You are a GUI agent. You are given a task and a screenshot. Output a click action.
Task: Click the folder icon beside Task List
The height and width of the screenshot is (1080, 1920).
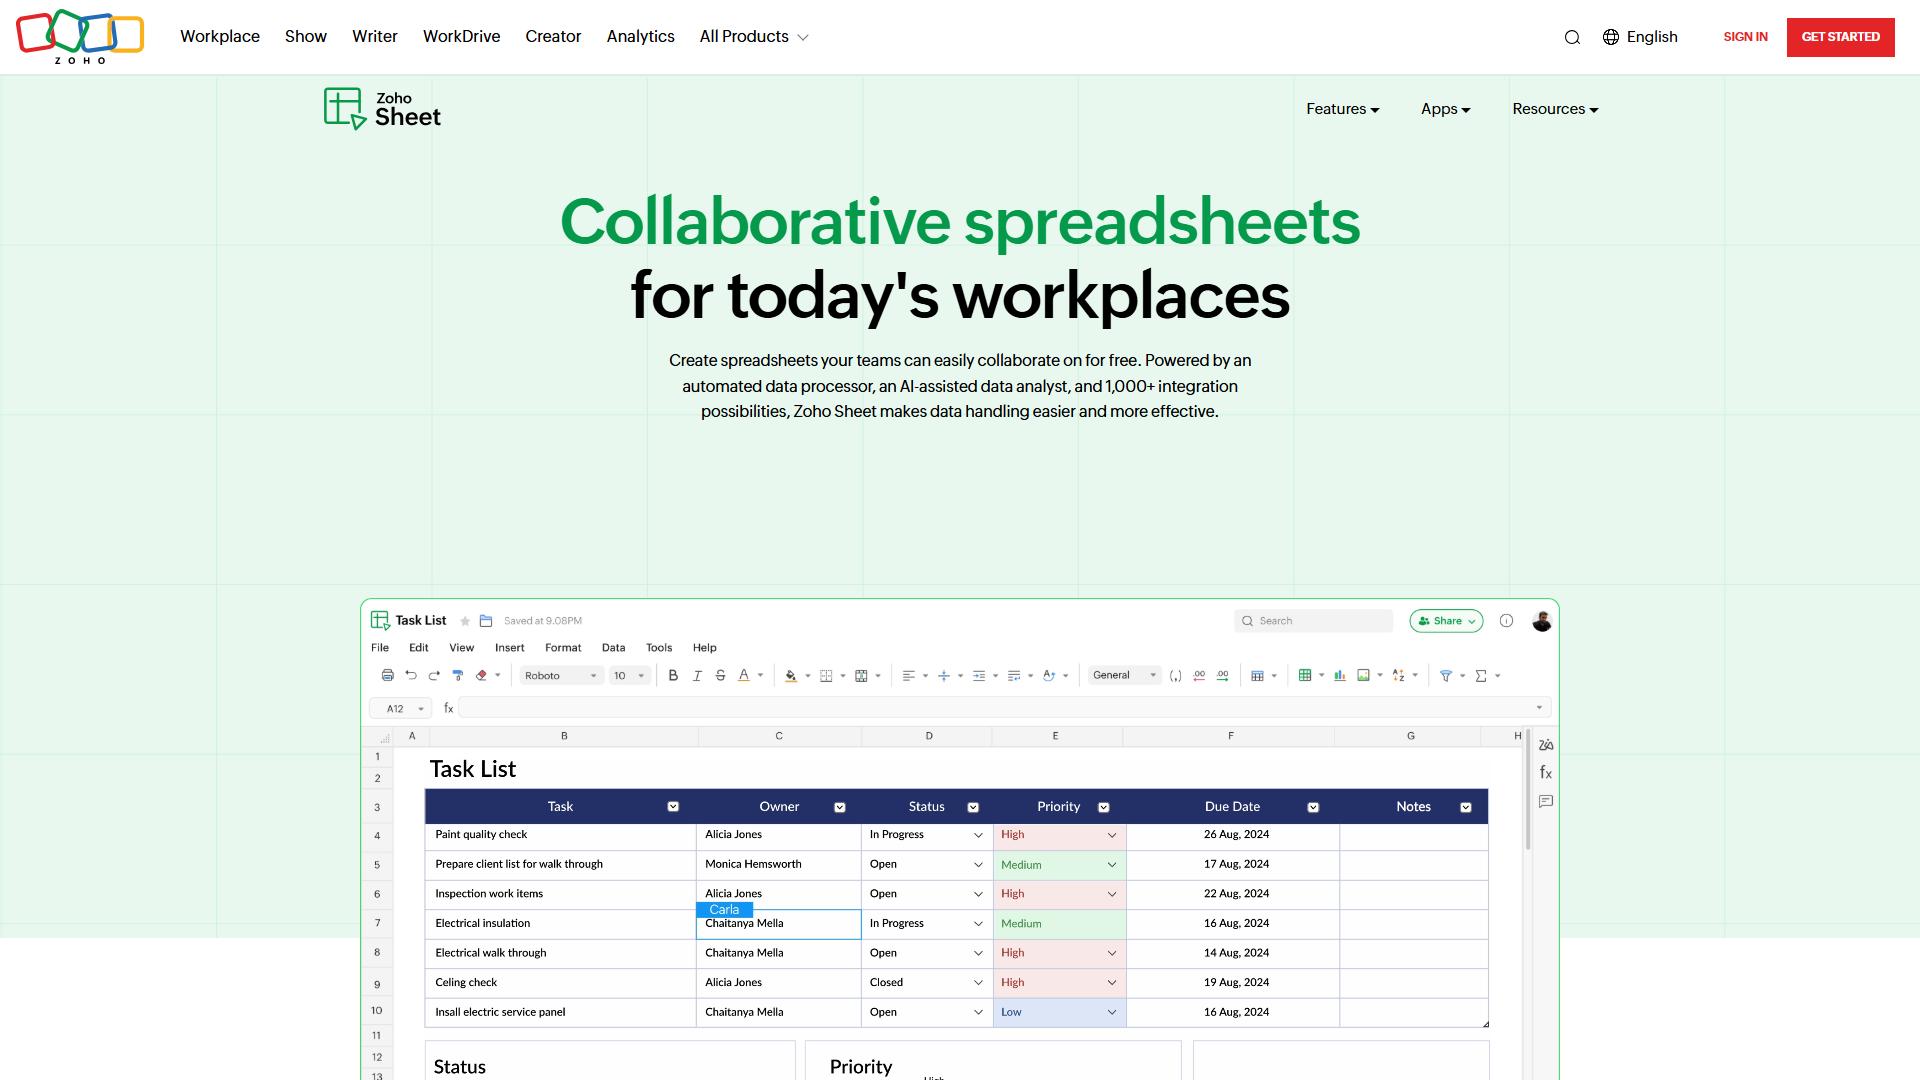486,621
